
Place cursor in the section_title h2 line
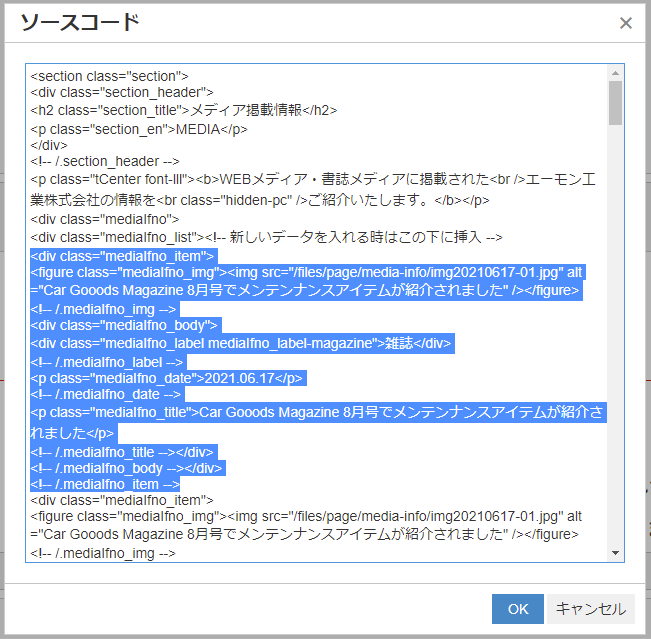tap(184, 111)
